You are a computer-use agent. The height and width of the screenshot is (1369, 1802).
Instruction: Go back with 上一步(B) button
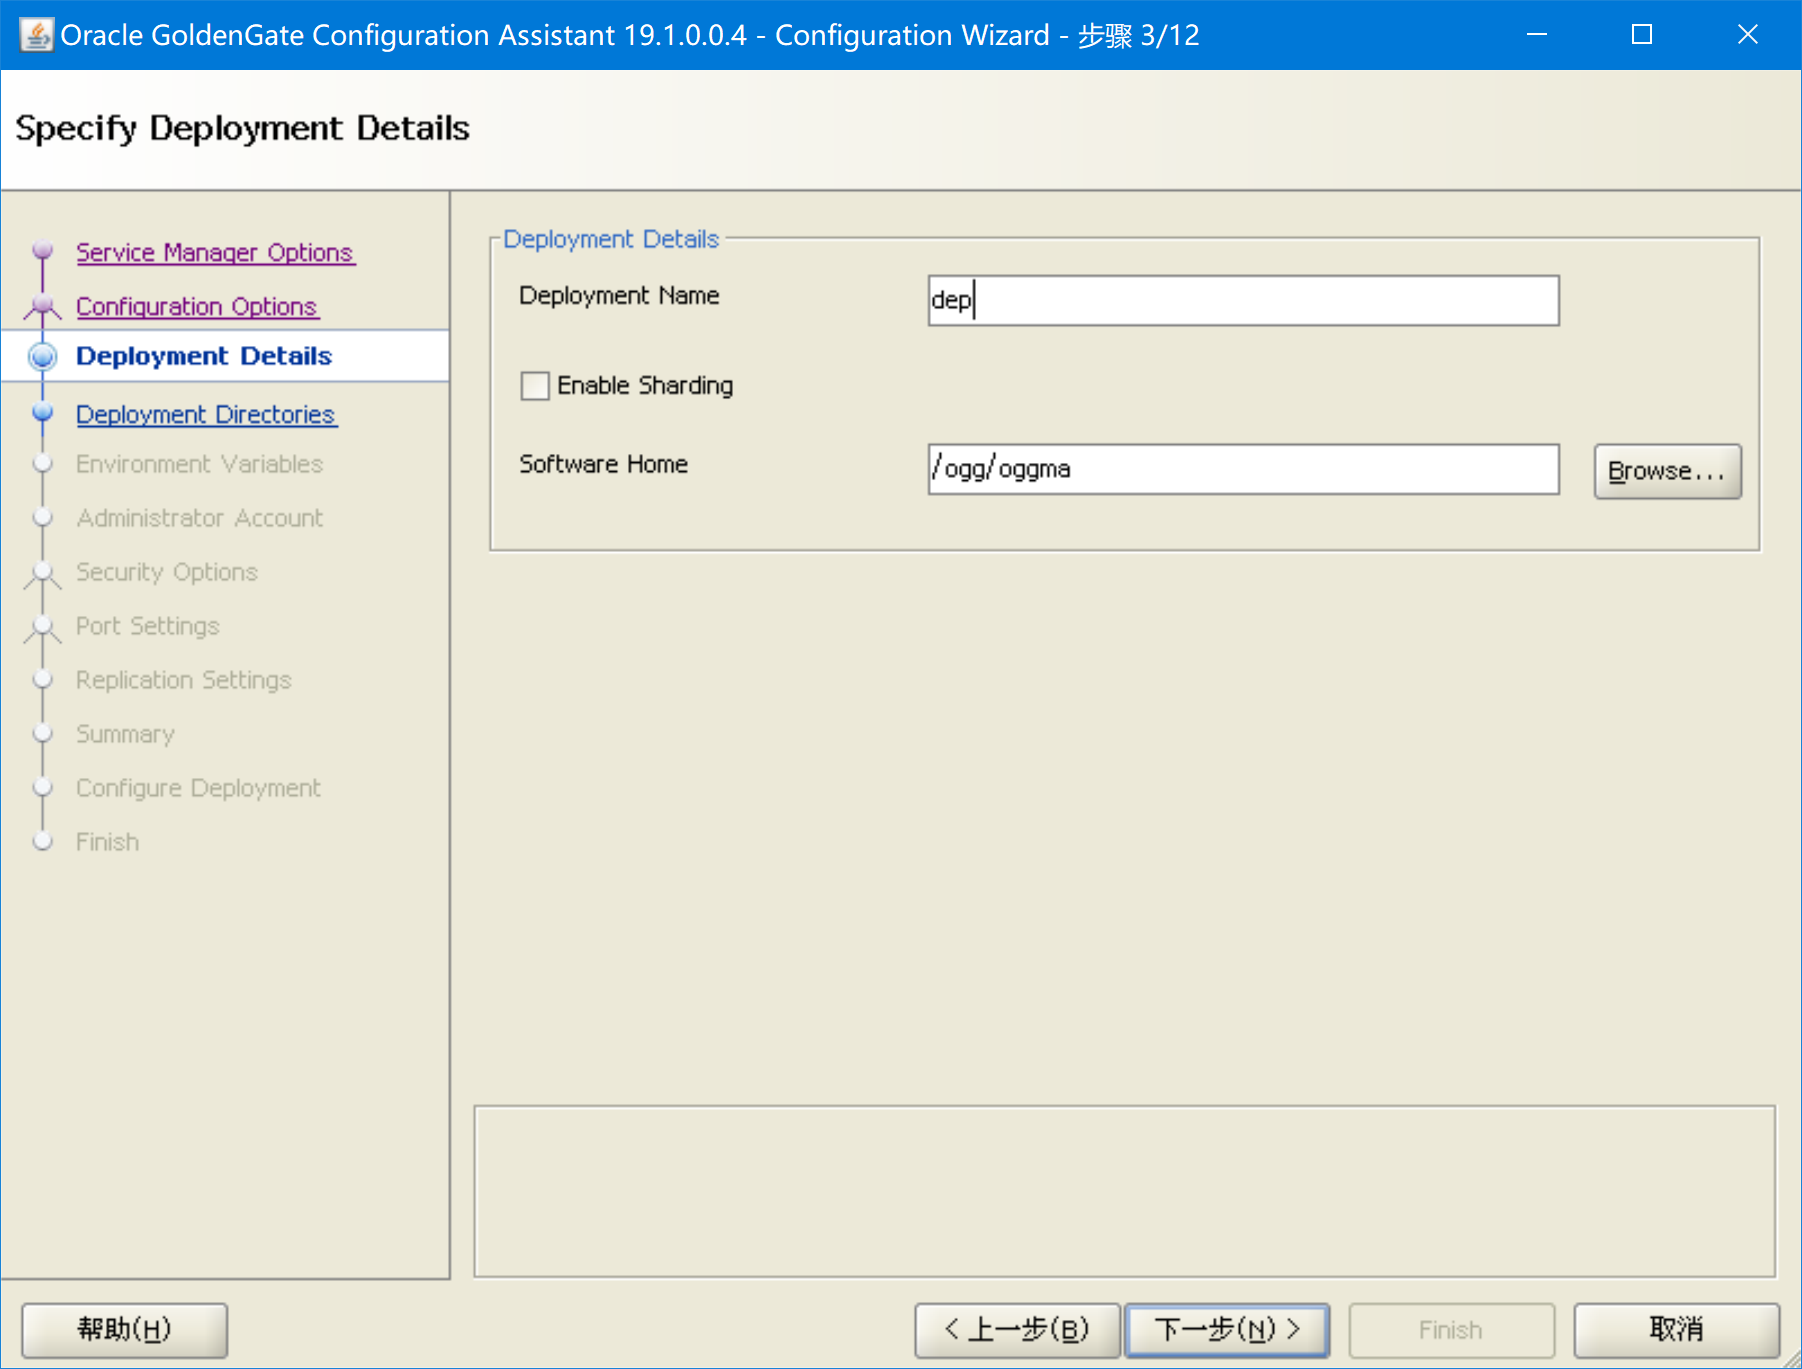pyautogui.click(x=1017, y=1329)
